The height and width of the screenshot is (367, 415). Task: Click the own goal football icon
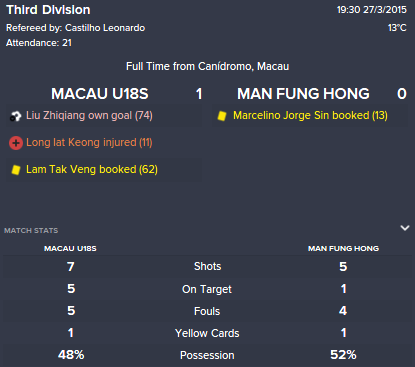(15, 116)
